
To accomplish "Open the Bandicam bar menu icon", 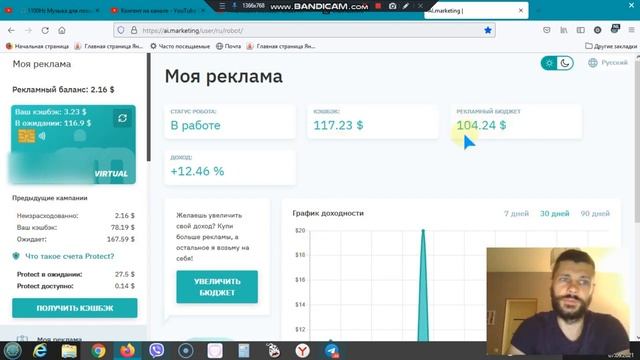I will (x=222, y=6).
